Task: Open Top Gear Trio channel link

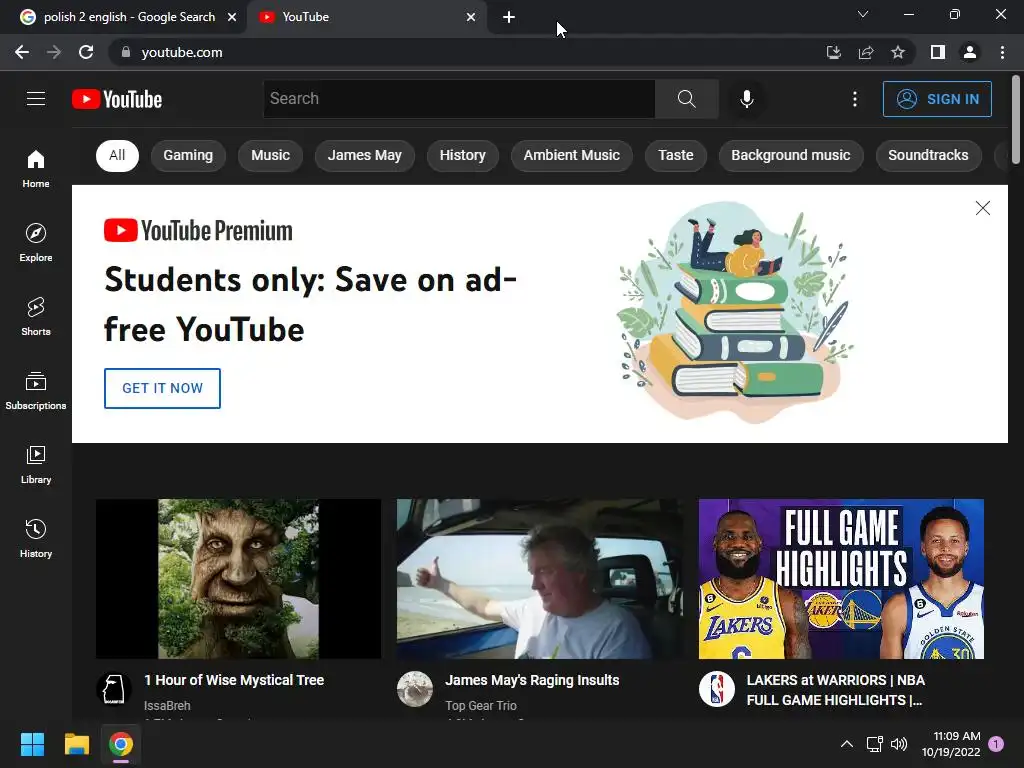Action: tap(481, 706)
